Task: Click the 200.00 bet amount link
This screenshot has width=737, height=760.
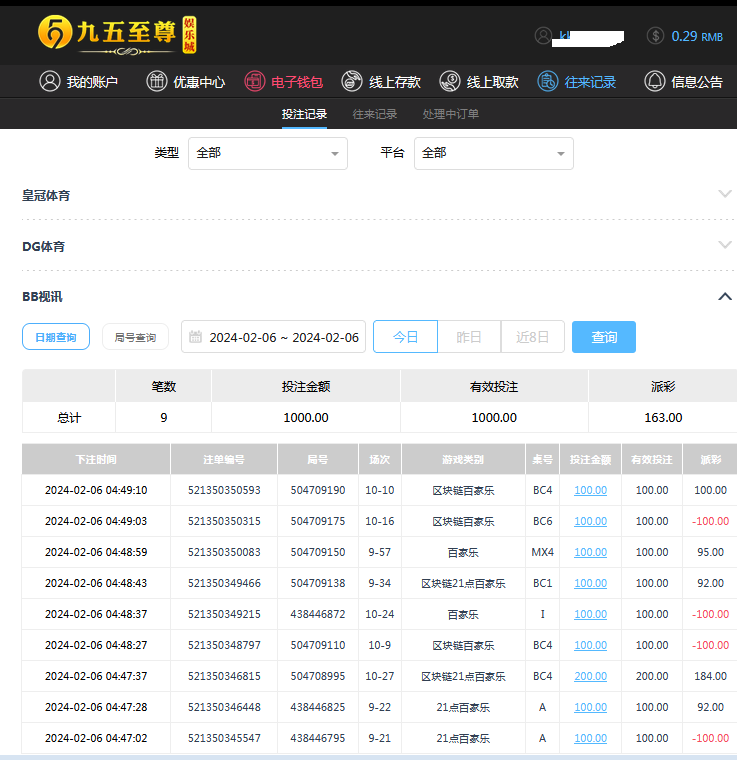Action: pos(590,676)
